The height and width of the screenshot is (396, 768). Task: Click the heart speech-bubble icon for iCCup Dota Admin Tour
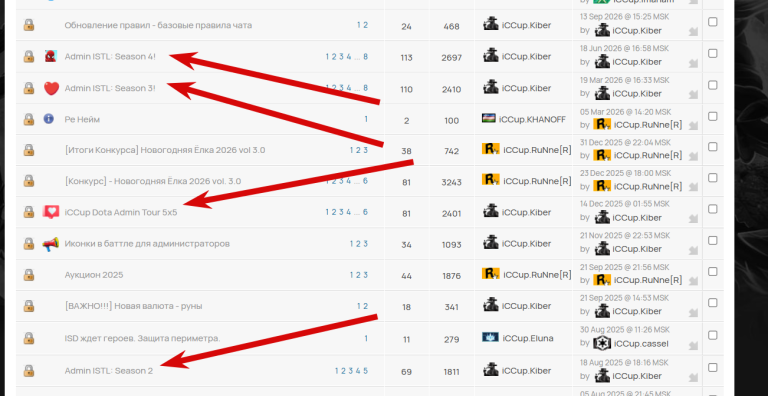51,212
